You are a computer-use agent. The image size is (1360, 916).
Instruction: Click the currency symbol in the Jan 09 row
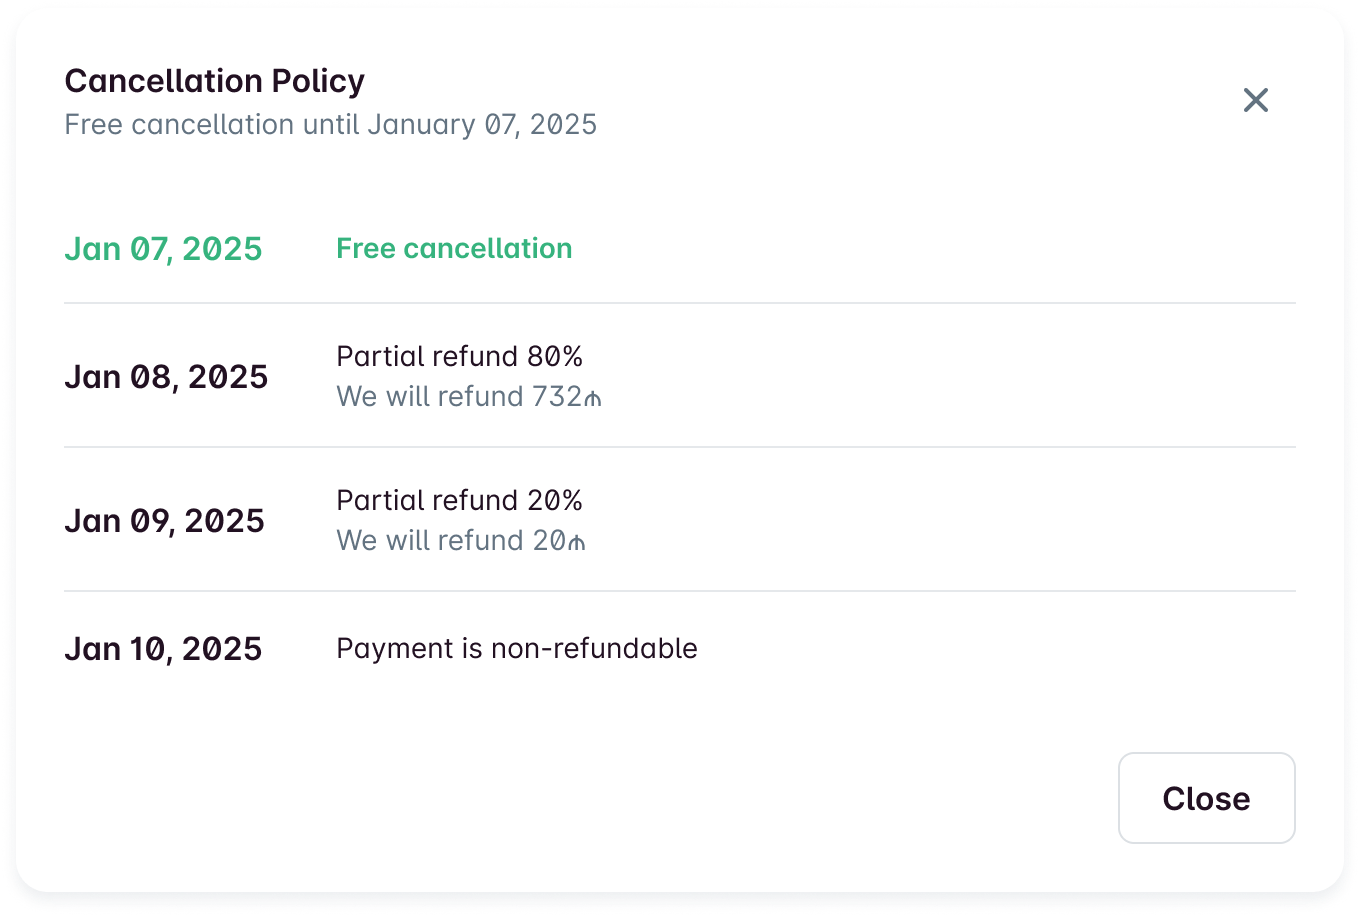pos(577,542)
